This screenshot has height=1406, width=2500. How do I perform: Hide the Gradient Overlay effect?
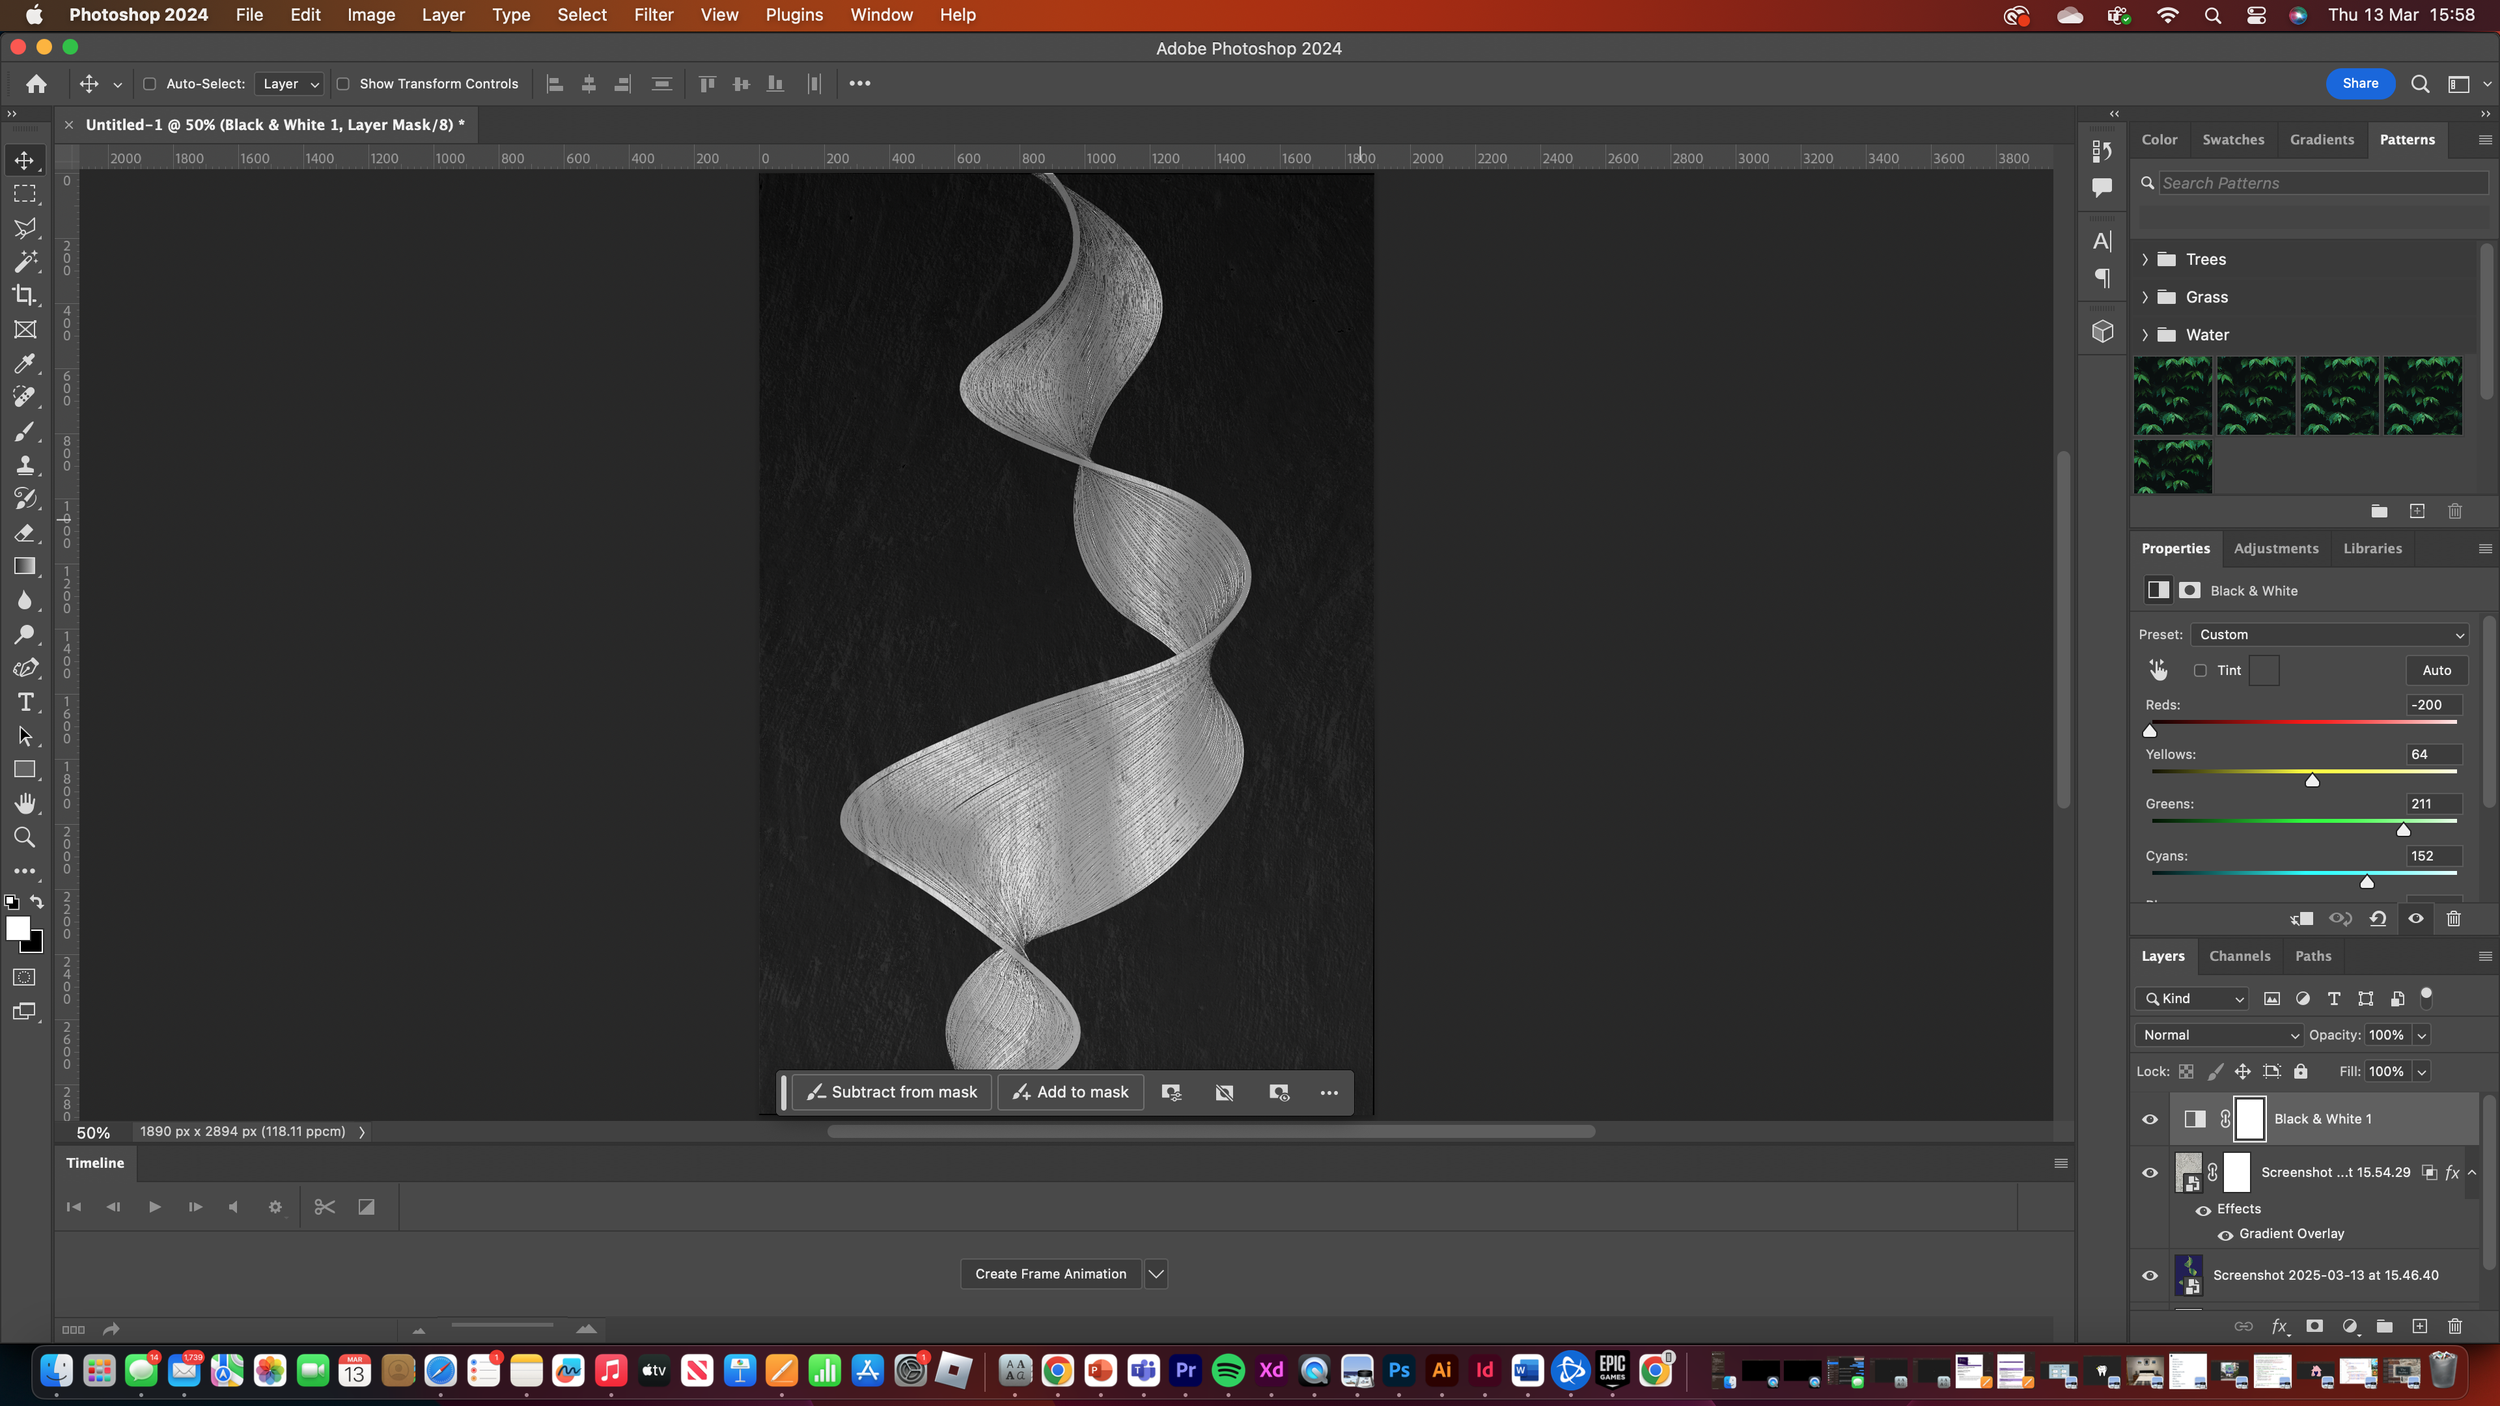pos(2225,1235)
